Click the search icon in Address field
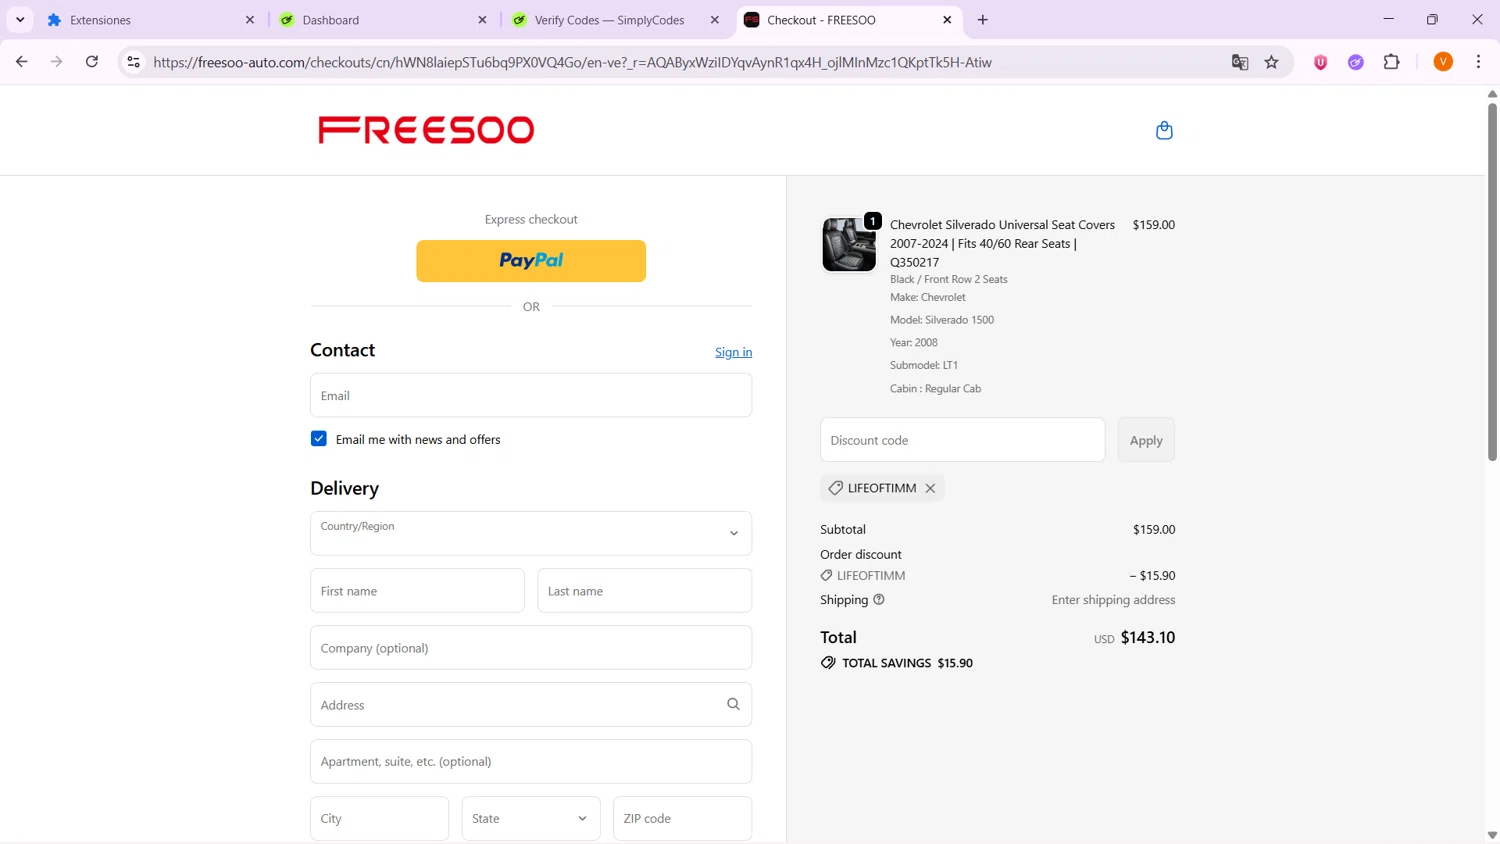The image size is (1500, 844). pos(733,704)
